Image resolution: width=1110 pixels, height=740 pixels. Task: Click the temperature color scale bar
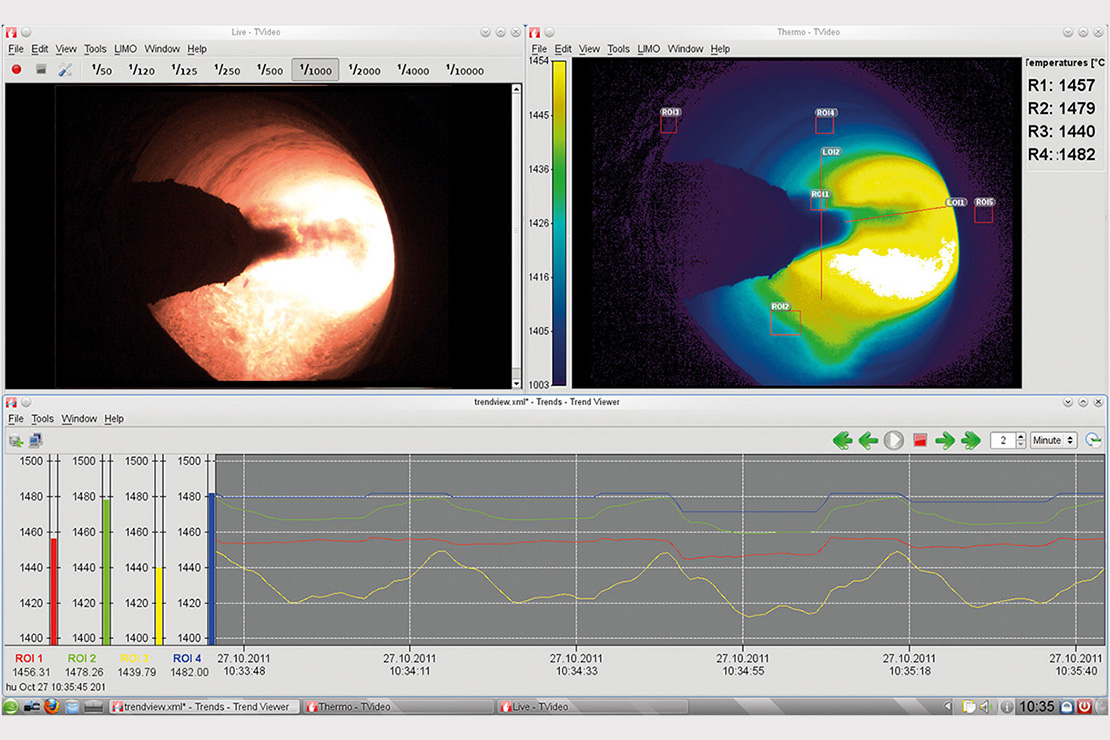559,222
